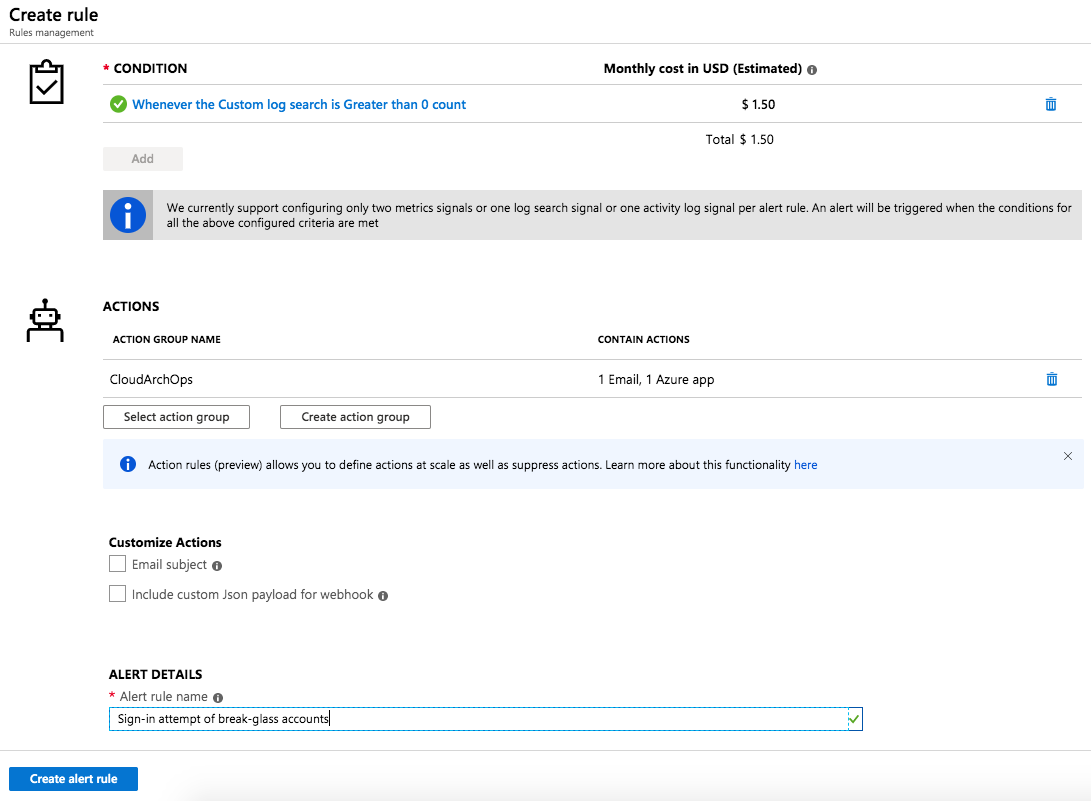Check Include custom Json payload for webhook

[x=118, y=594]
